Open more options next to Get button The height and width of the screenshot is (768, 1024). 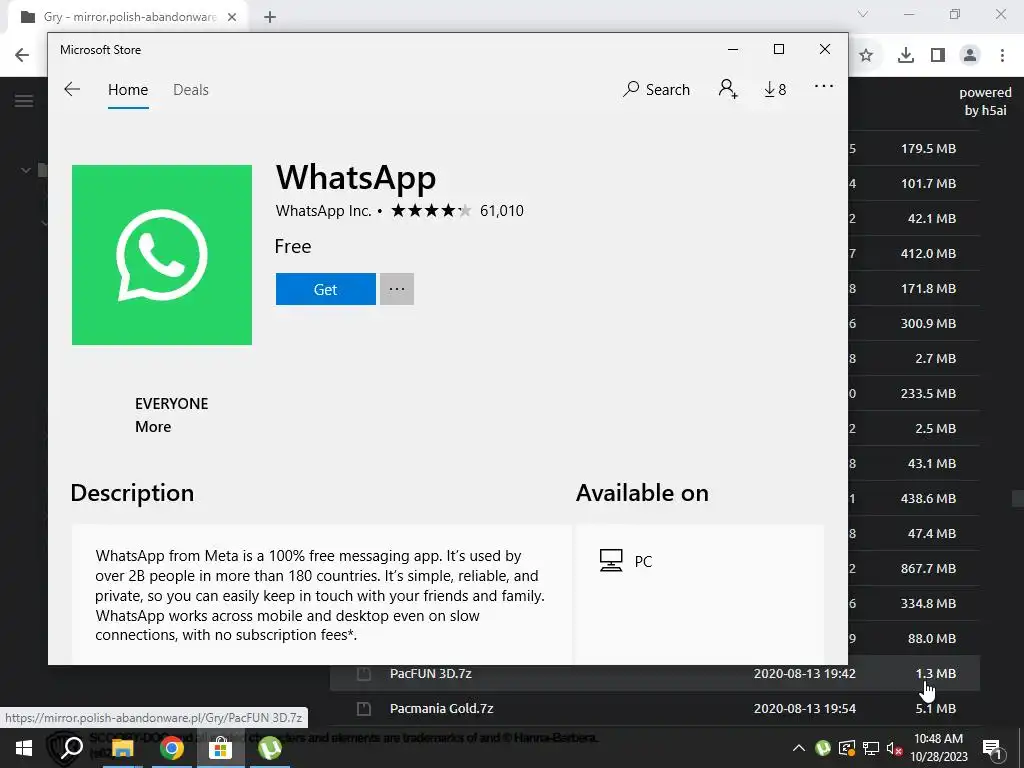point(397,289)
